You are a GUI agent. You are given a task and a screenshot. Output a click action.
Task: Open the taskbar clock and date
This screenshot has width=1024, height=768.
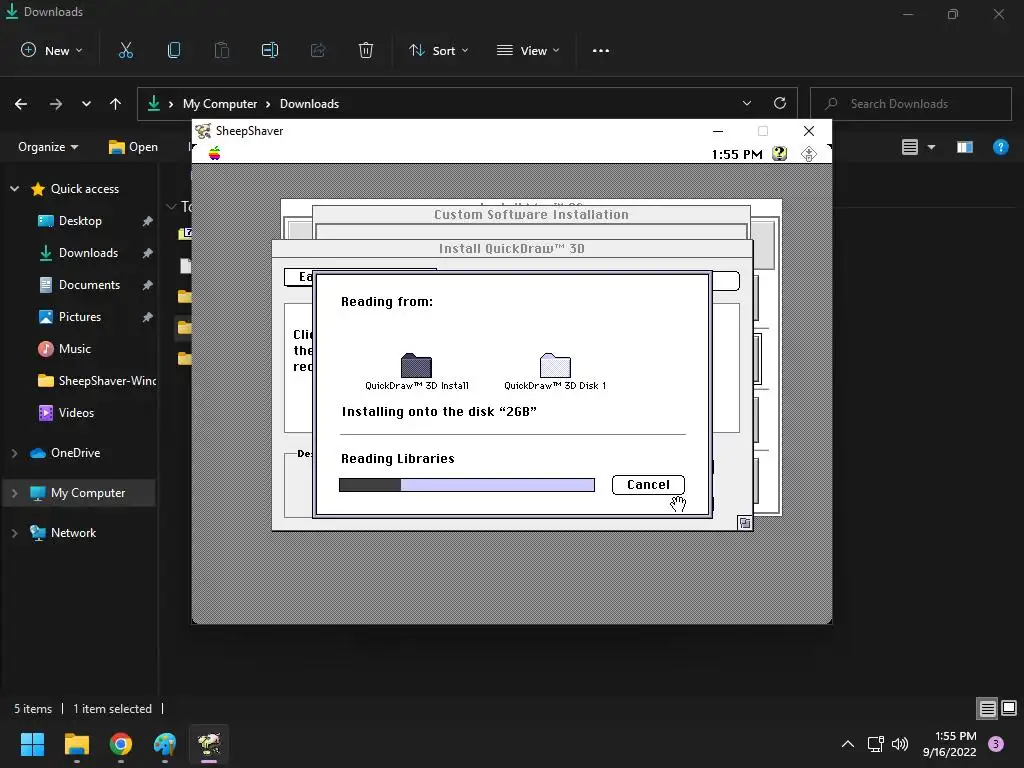click(949, 744)
